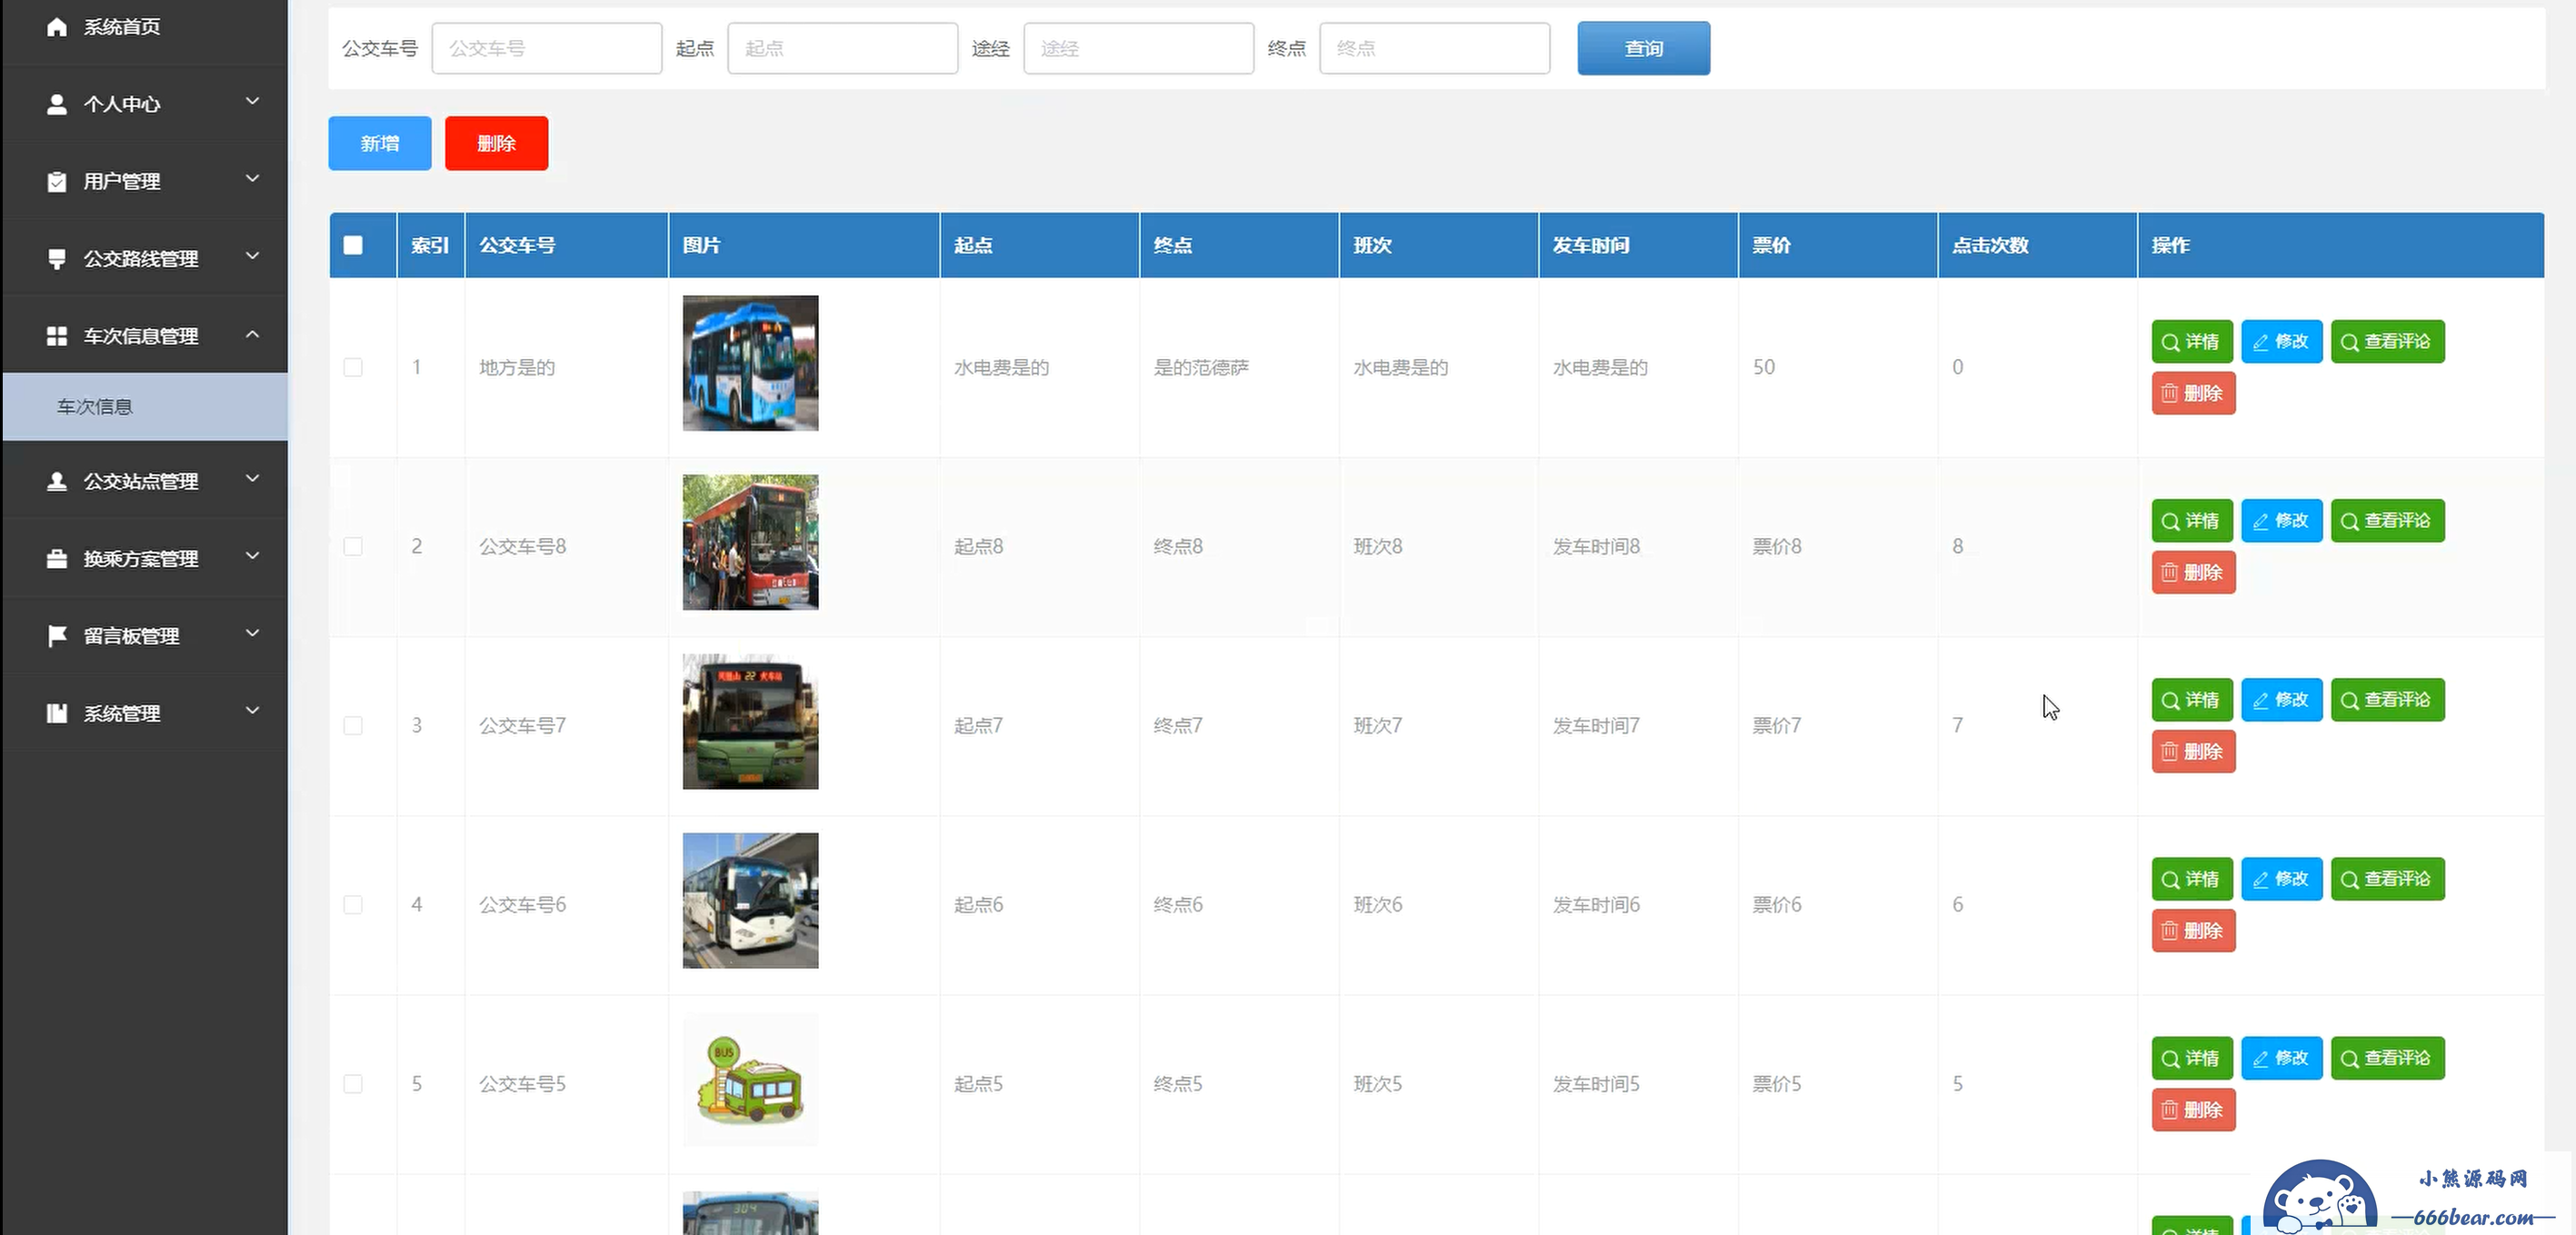This screenshot has height=1235, width=2576.
Task: Open the 系统首页 menu label
Action: (x=122, y=27)
